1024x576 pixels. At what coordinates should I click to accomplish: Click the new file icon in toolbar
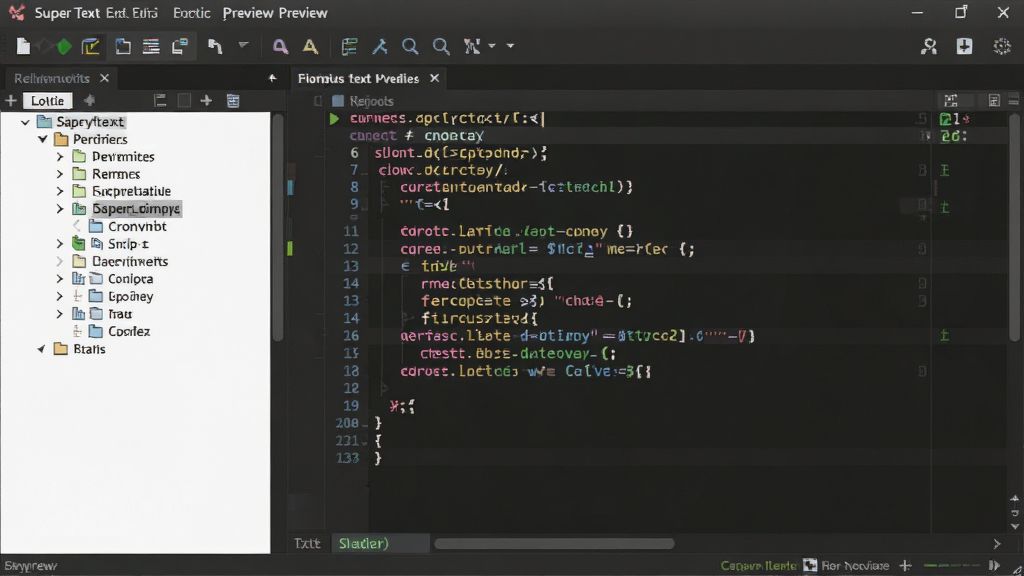23,46
